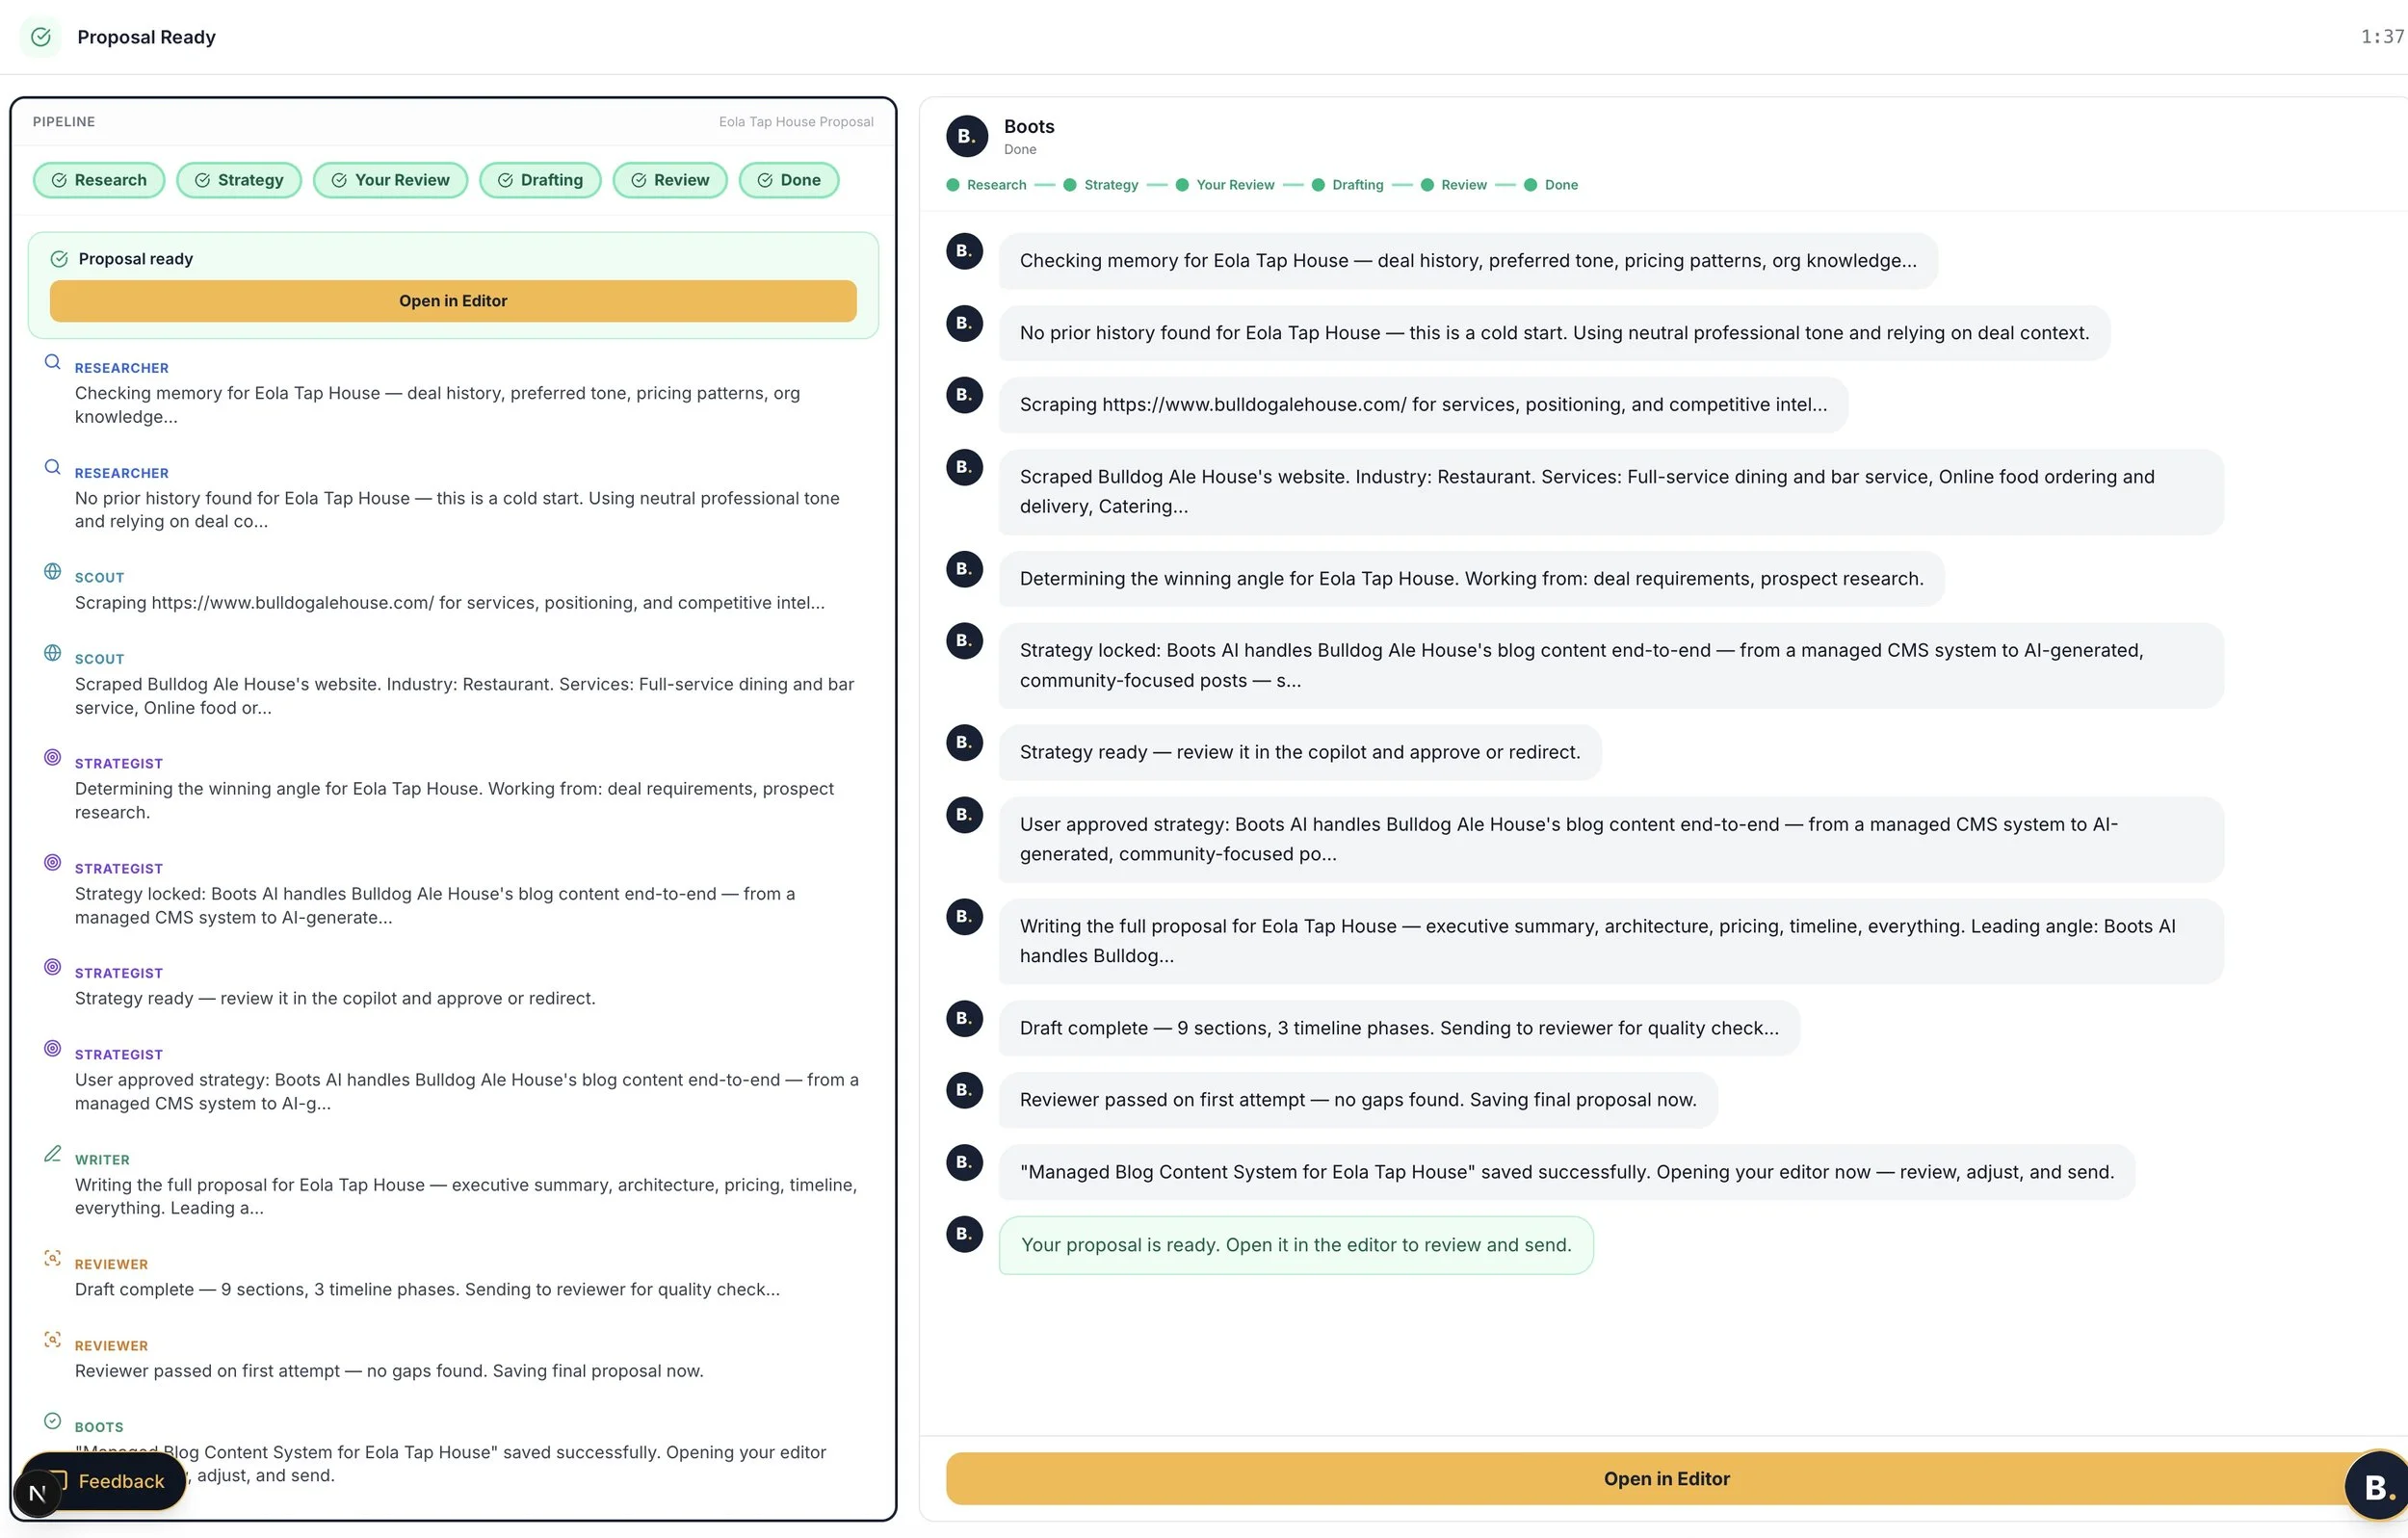Click the 'Writing the full proposal' chat message bubble

[x=1611, y=941]
